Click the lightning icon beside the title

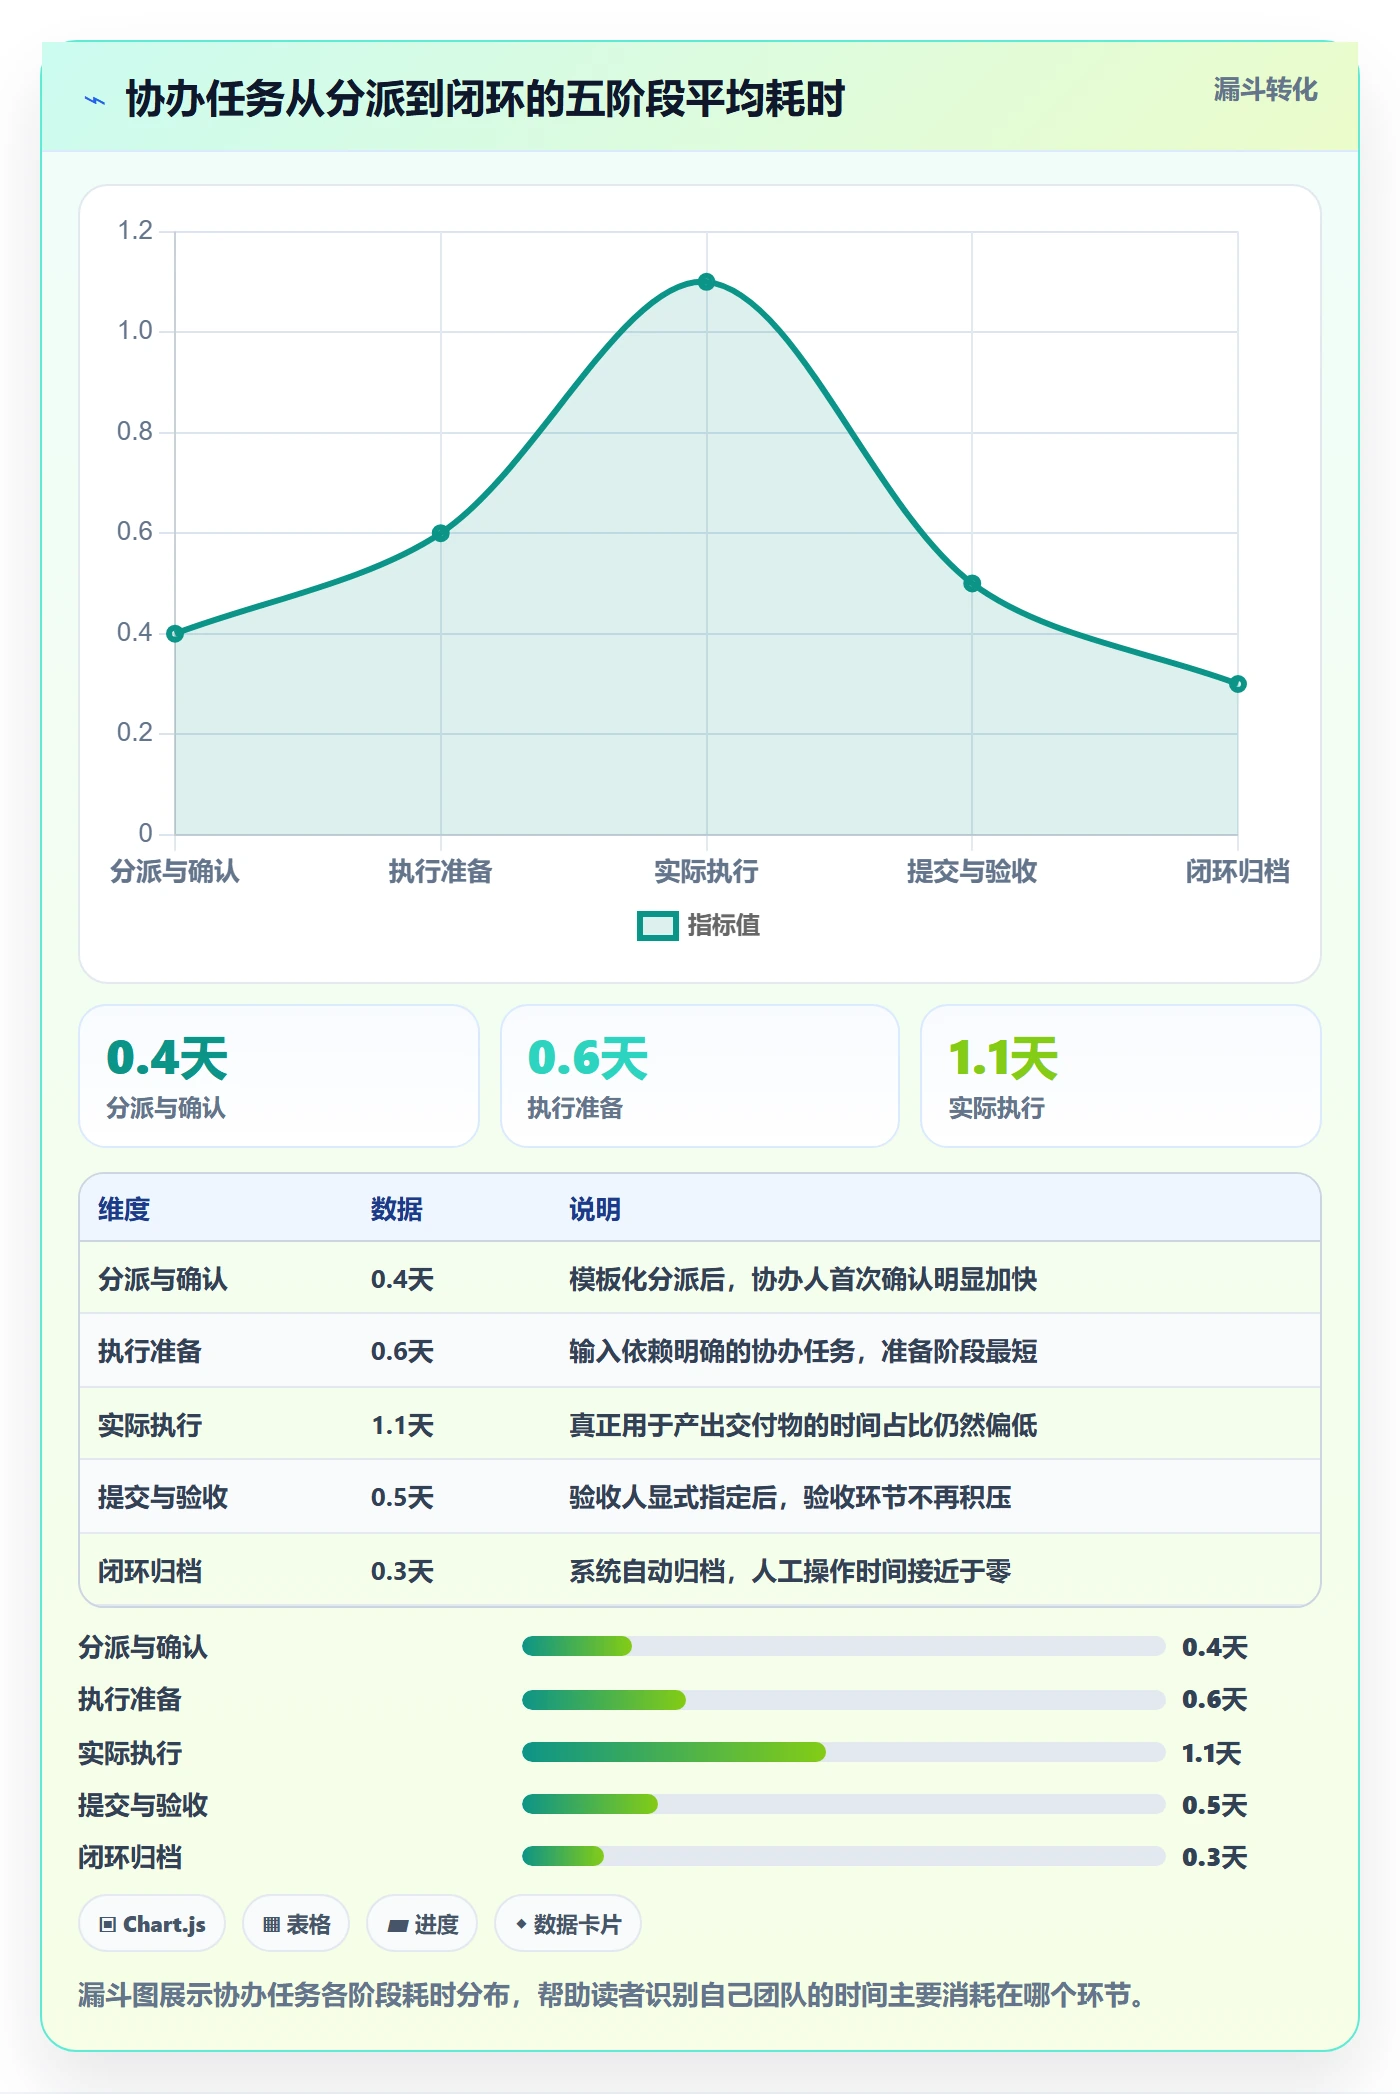pyautogui.click(x=95, y=101)
